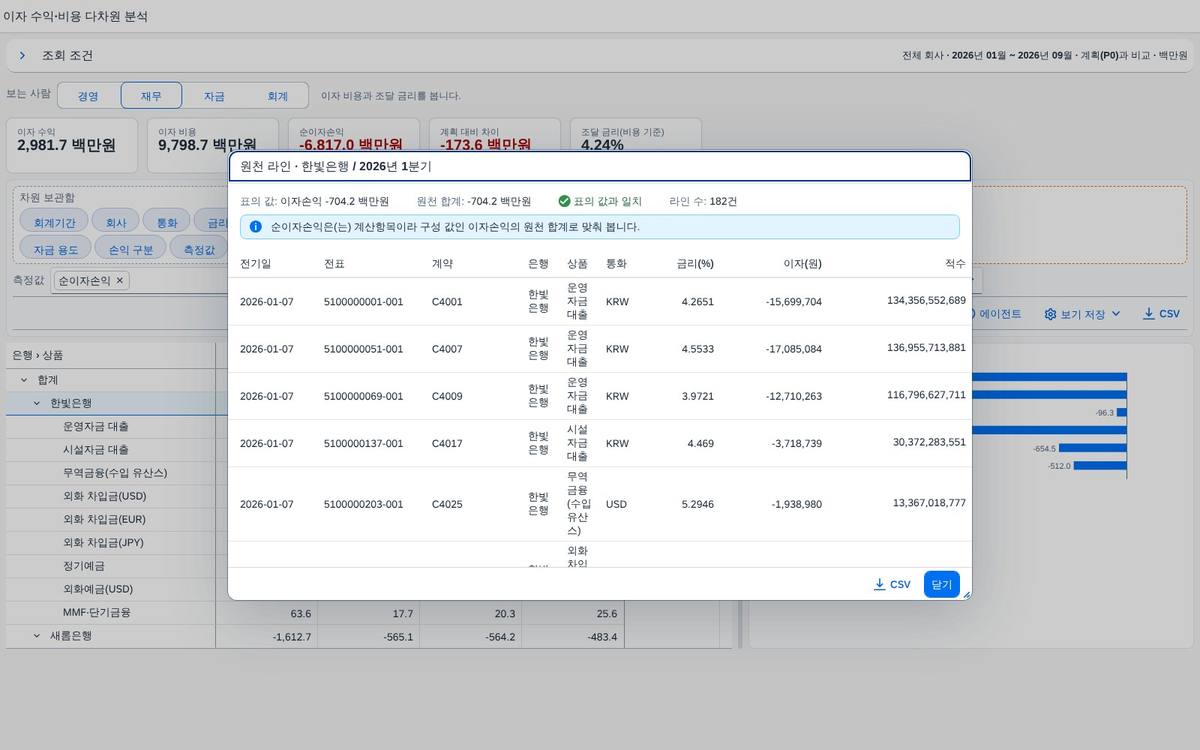Click the gear icon beside 보기 저장
This screenshot has width=1200, height=750.
click(x=1050, y=314)
